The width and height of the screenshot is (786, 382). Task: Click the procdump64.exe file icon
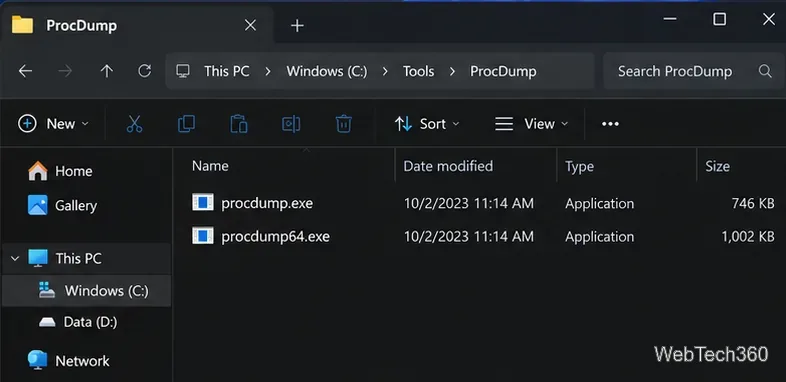(203, 236)
